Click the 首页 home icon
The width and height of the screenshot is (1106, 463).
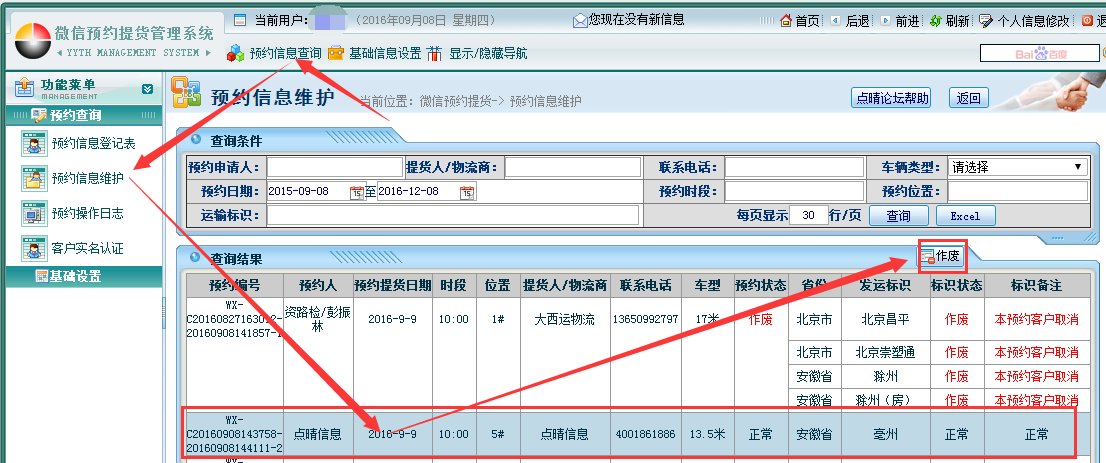pyautogui.click(x=786, y=20)
